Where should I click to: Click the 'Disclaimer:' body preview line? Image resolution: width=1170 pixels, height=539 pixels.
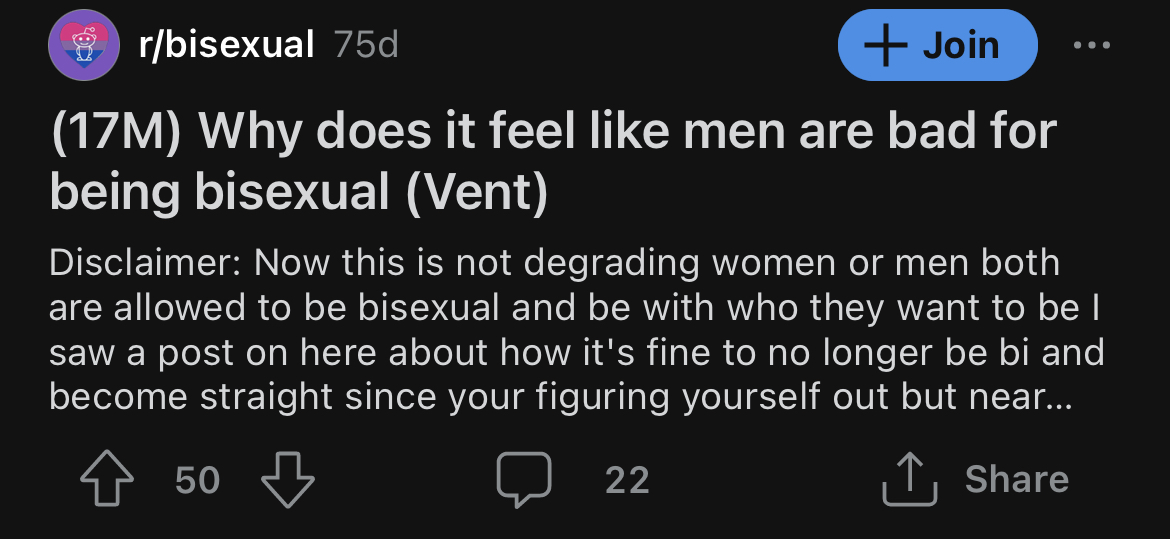(554, 264)
